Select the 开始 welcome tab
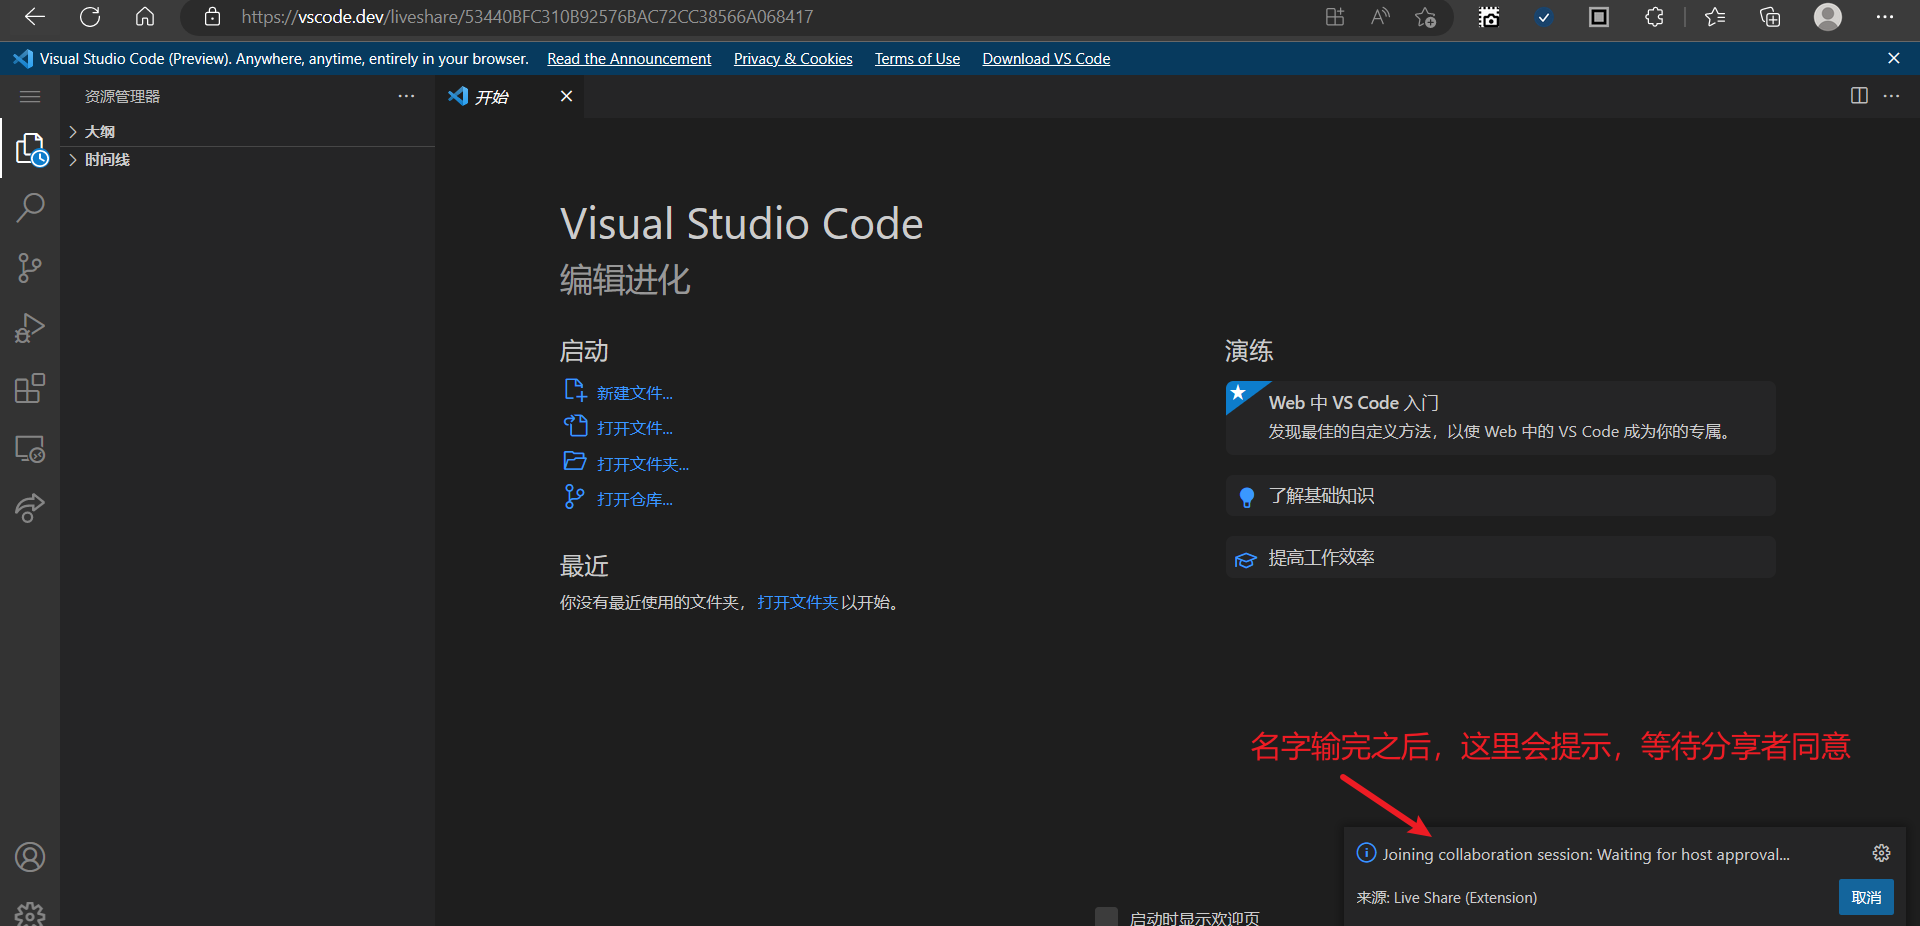Screen dimensions: 1920x926 (x=492, y=97)
